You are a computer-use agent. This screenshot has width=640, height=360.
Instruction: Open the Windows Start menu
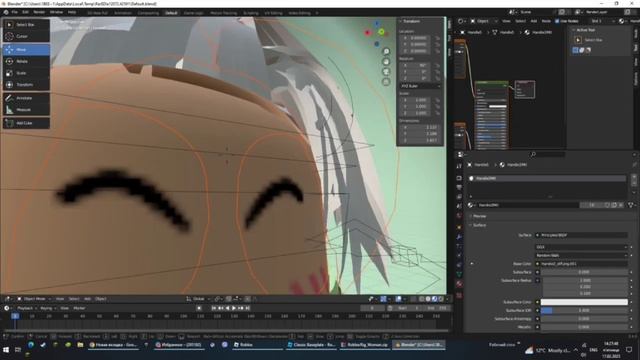pyautogui.click(x=6, y=350)
